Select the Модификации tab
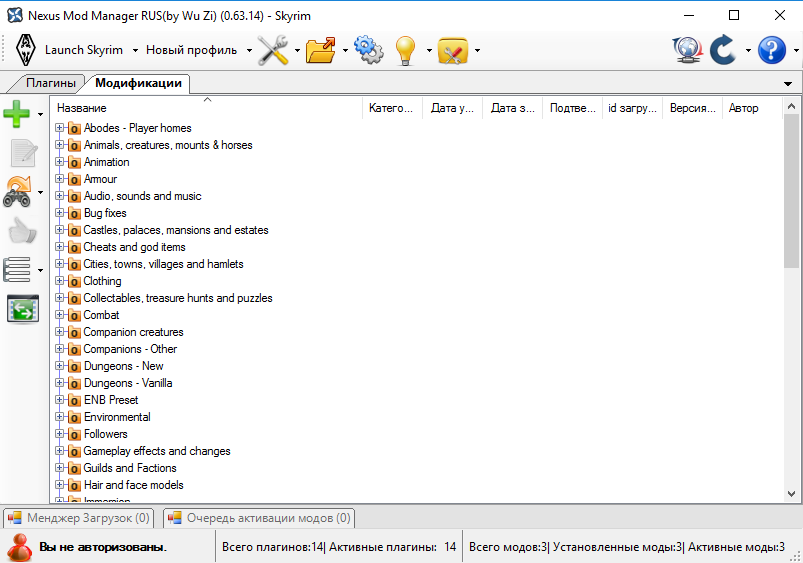Image resolution: width=803 pixels, height=563 pixels. pos(138,83)
